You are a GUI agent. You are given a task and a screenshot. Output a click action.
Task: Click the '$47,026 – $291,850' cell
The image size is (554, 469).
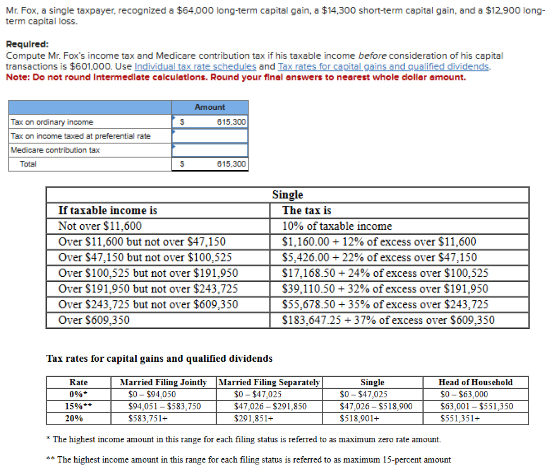pyautogui.click(x=270, y=406)
